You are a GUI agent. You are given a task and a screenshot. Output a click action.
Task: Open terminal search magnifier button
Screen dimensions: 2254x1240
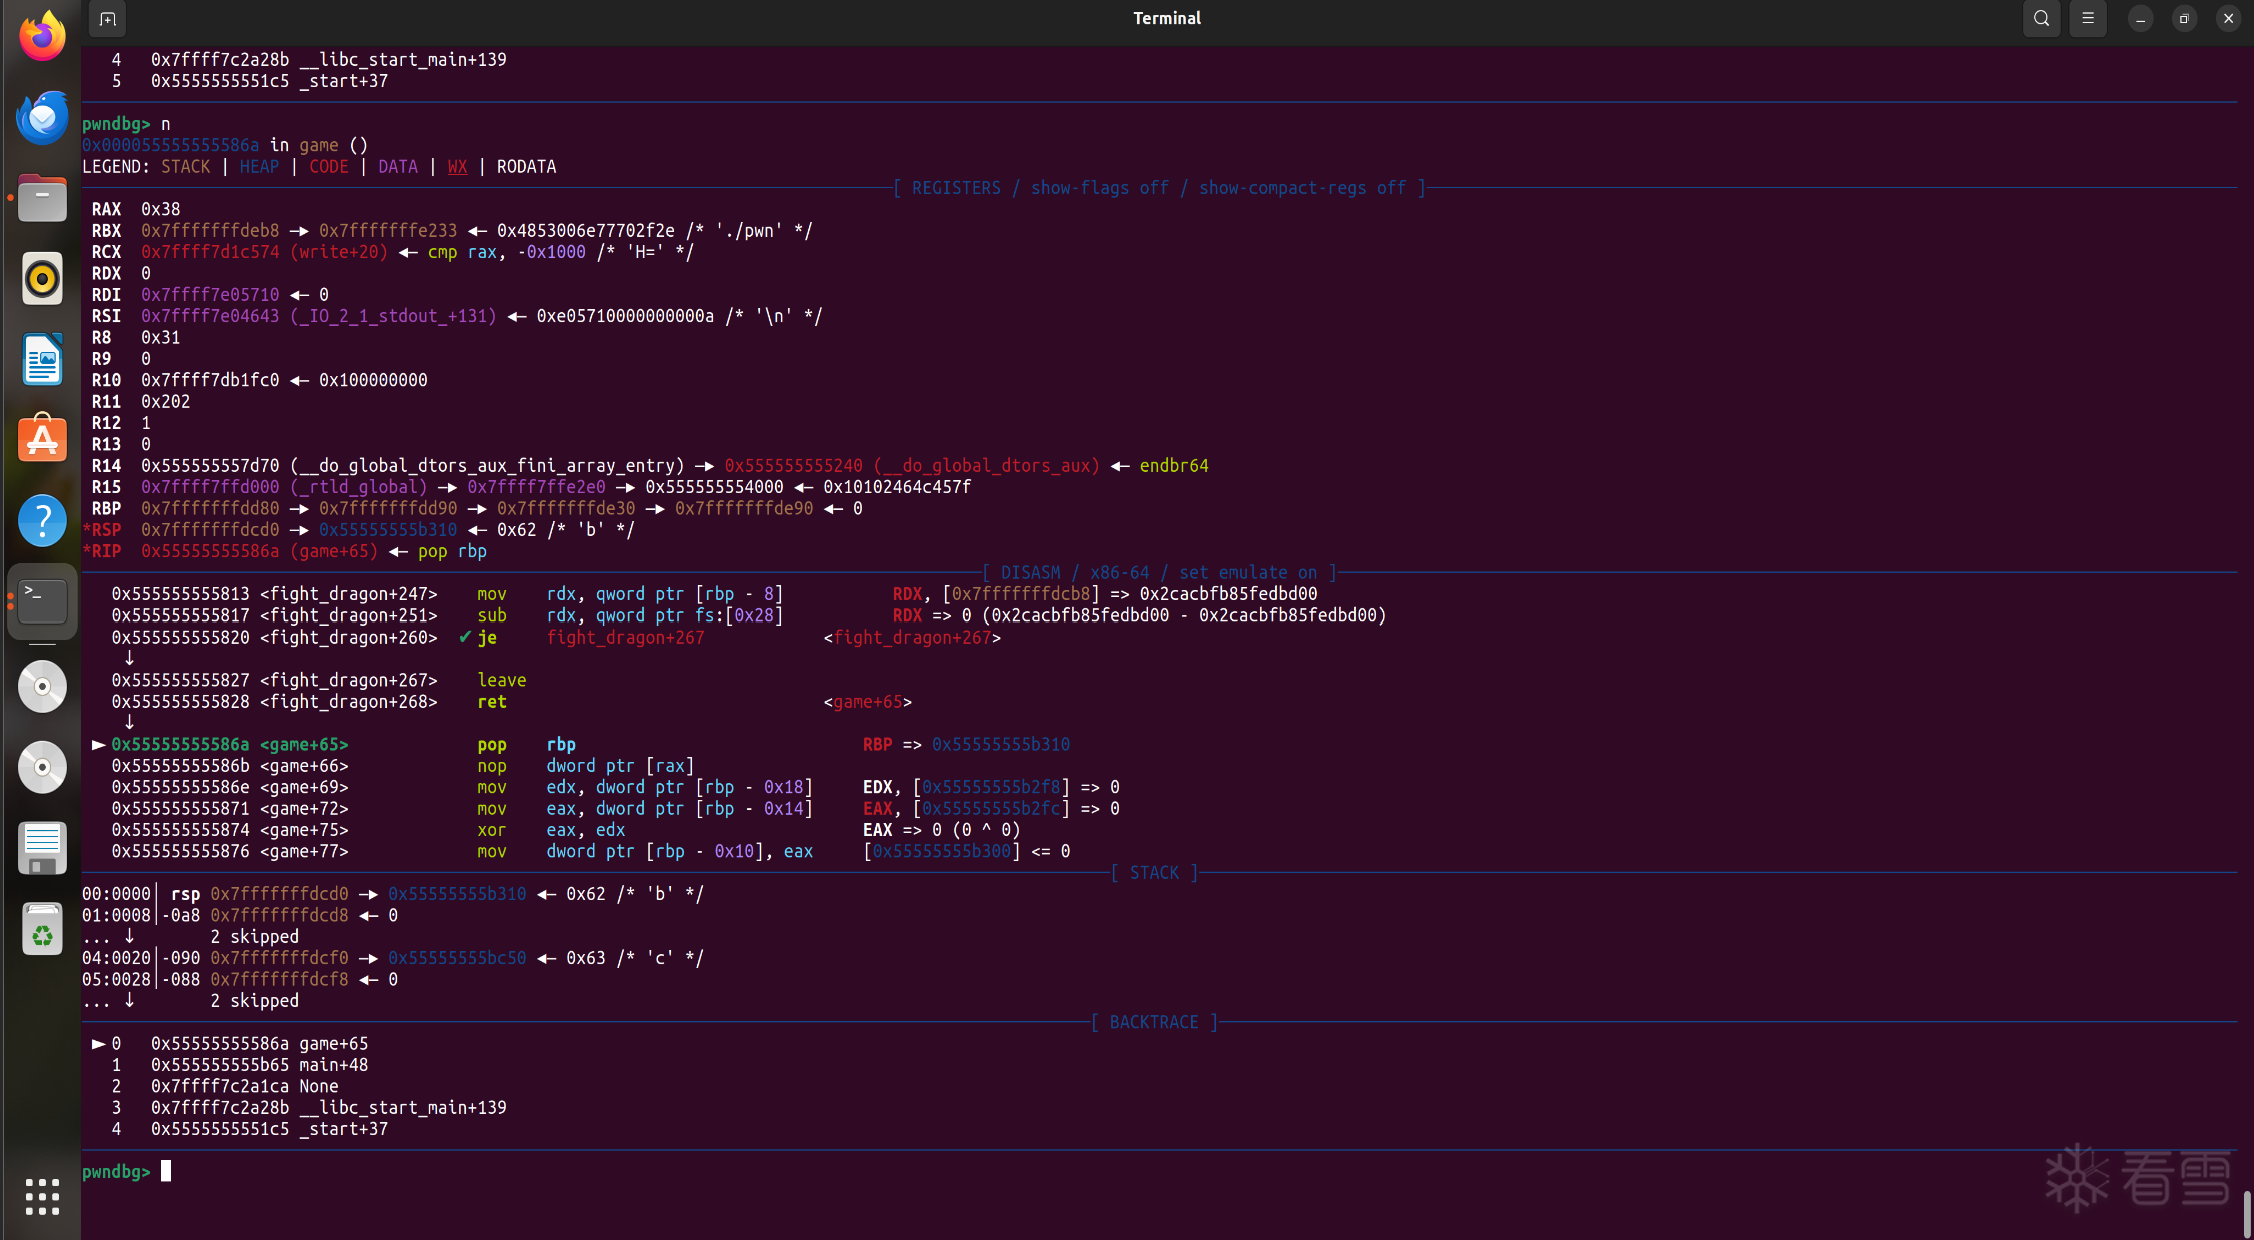2041,19
